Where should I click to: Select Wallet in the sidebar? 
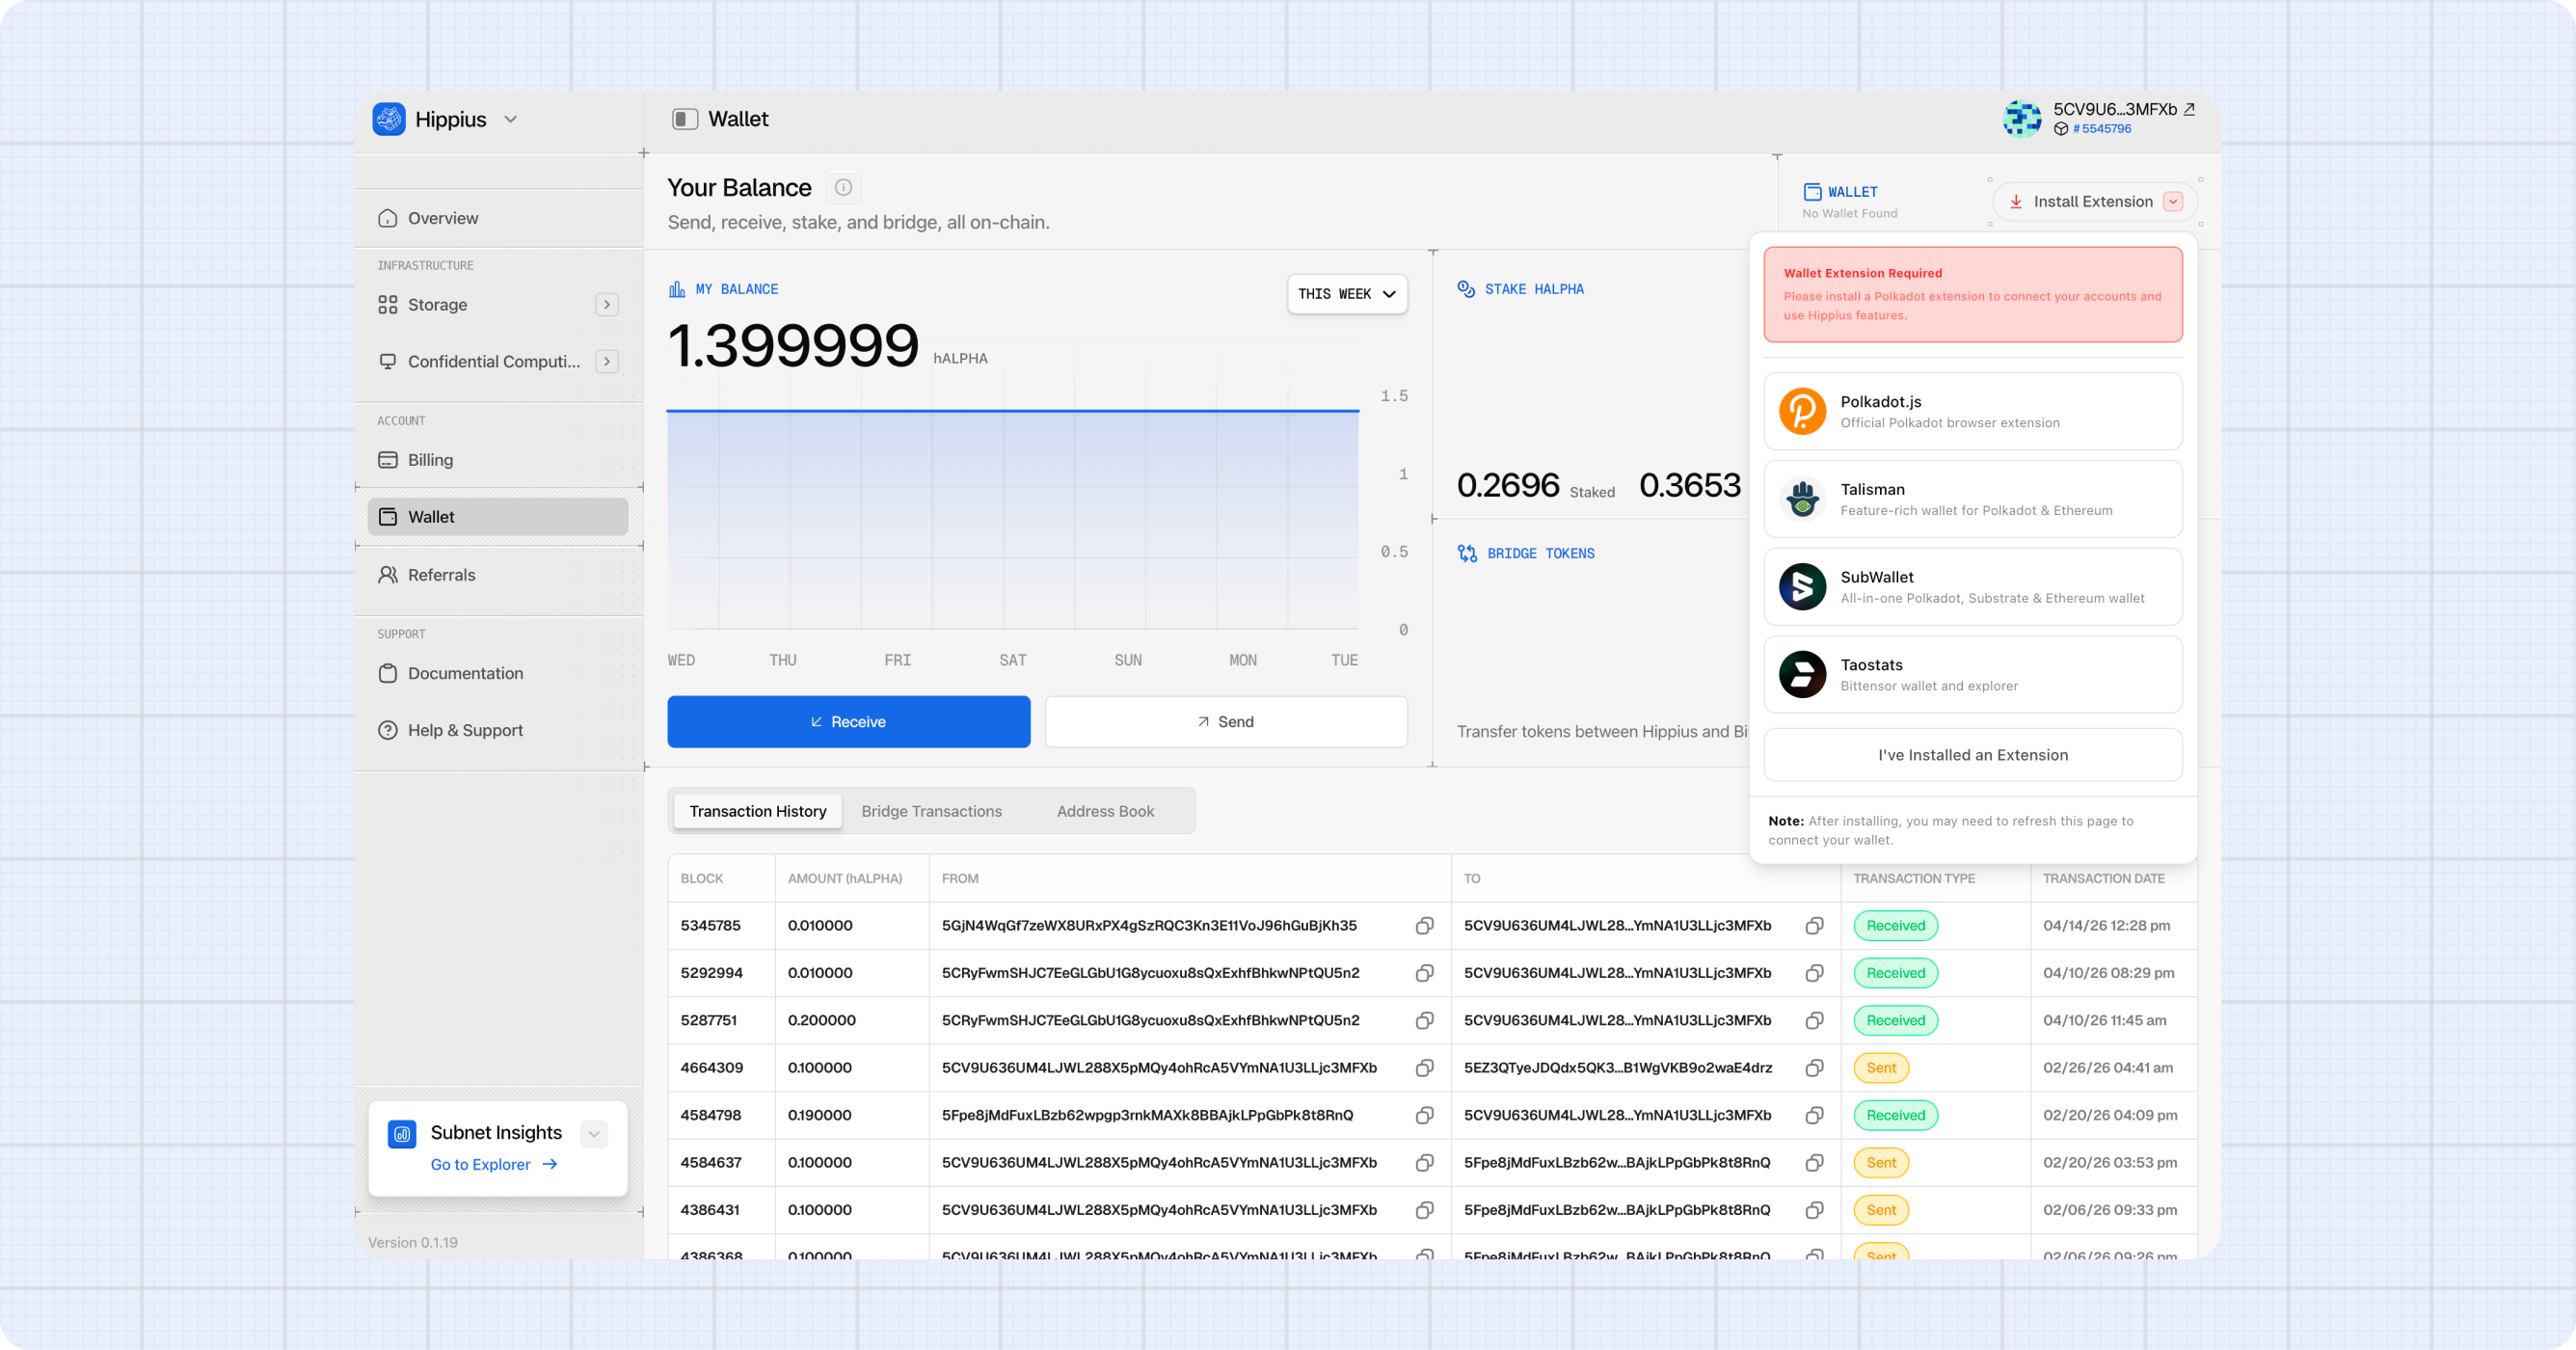498,517
